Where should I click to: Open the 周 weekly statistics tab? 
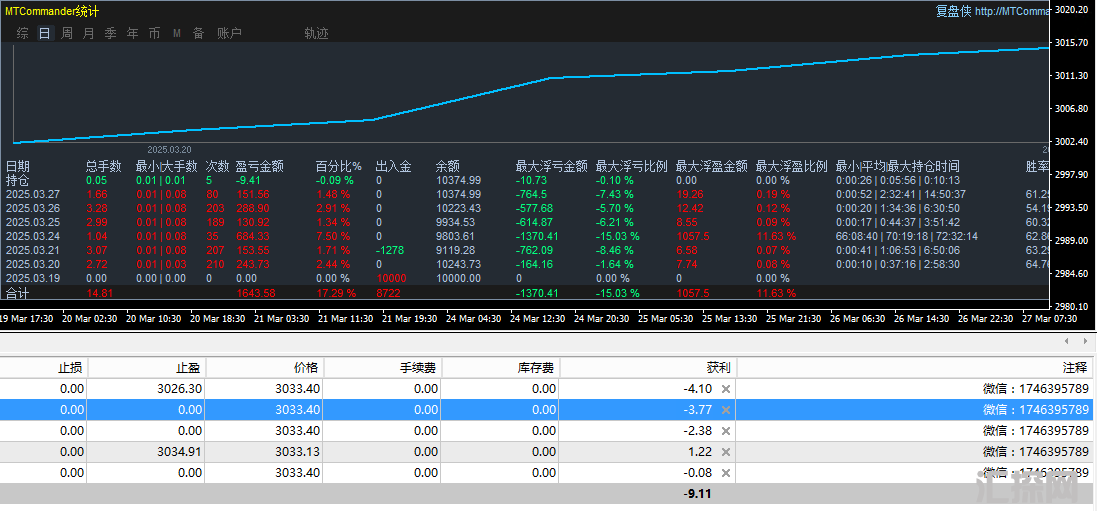(66, 33)
